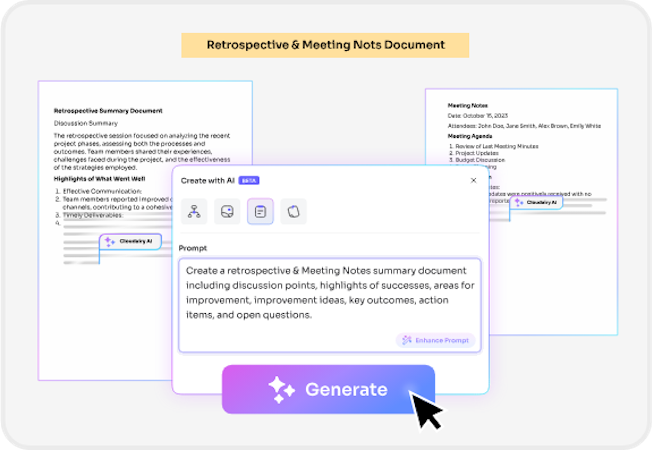The width and height of the screenshot is (653, 450).
Task: Select the diagram/flowchart icon in Create with AI
Action: (194, 211)
